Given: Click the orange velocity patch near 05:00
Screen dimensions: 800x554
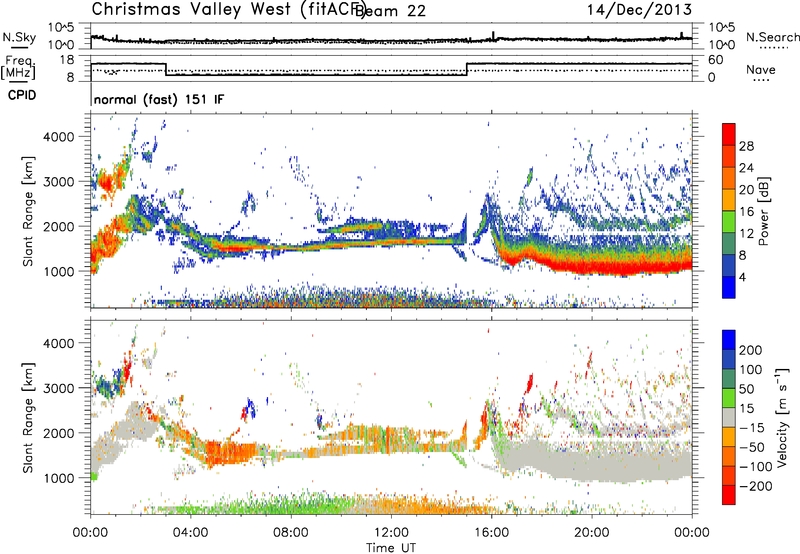Looking at the screenshot, I should pyautogui.click(x=232, y=452).
